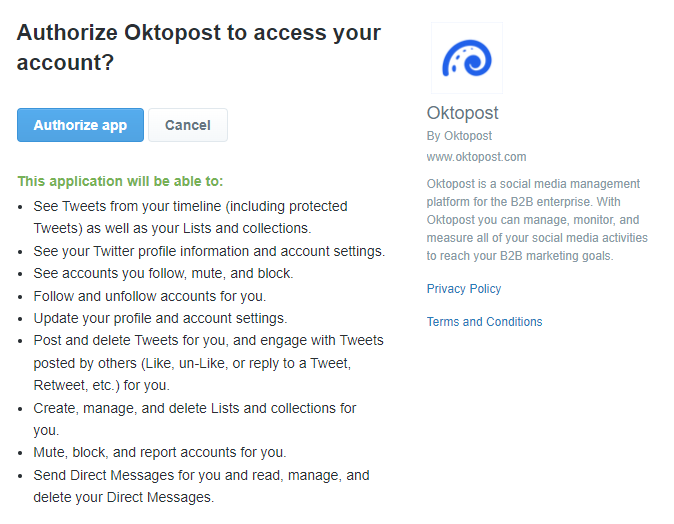The width and height of the screenshot is (674, 524).
Task: Click the Oktopost description paragraph
Action: pos(537,220)
